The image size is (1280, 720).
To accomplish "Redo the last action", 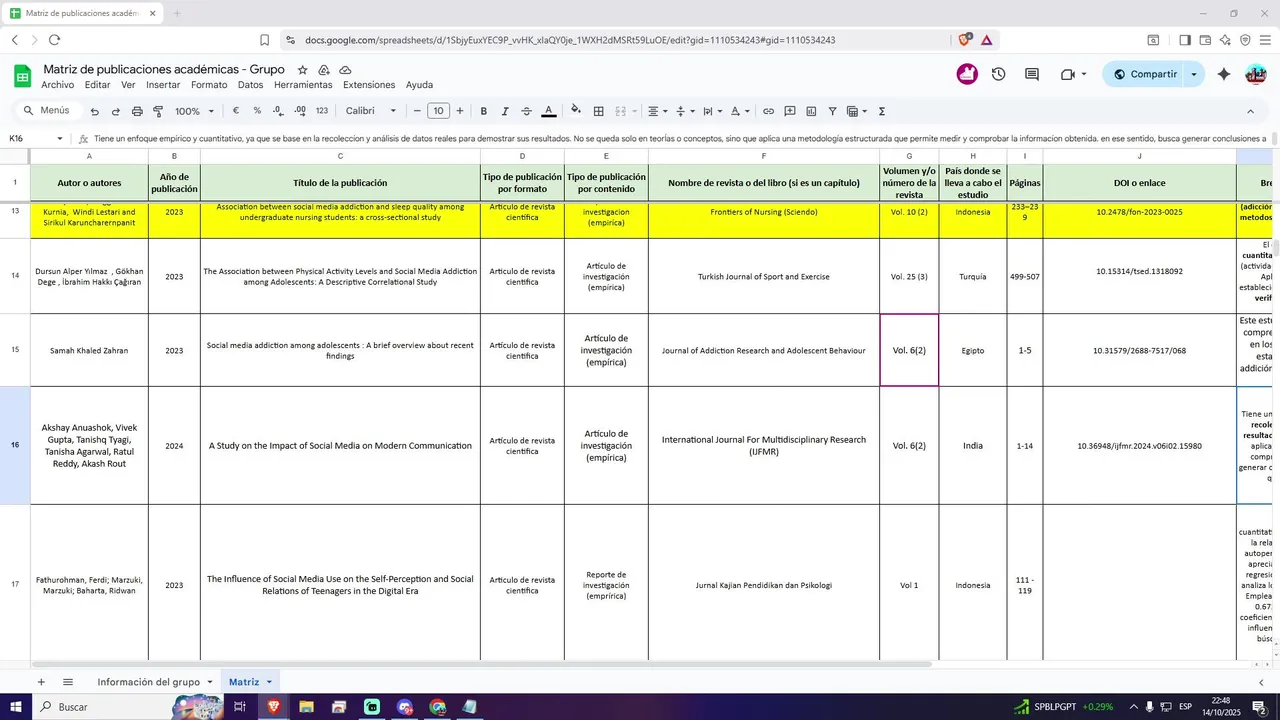I will click(116, 111).
